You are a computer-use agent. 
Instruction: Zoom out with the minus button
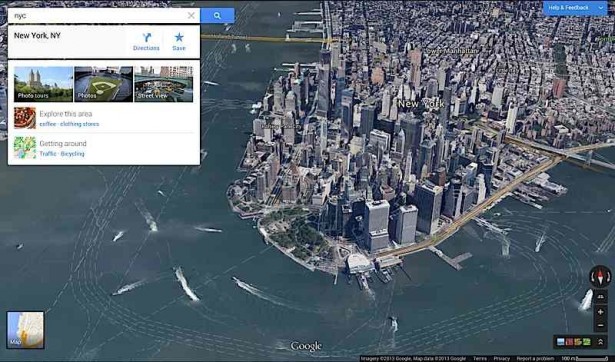[600, 325]
